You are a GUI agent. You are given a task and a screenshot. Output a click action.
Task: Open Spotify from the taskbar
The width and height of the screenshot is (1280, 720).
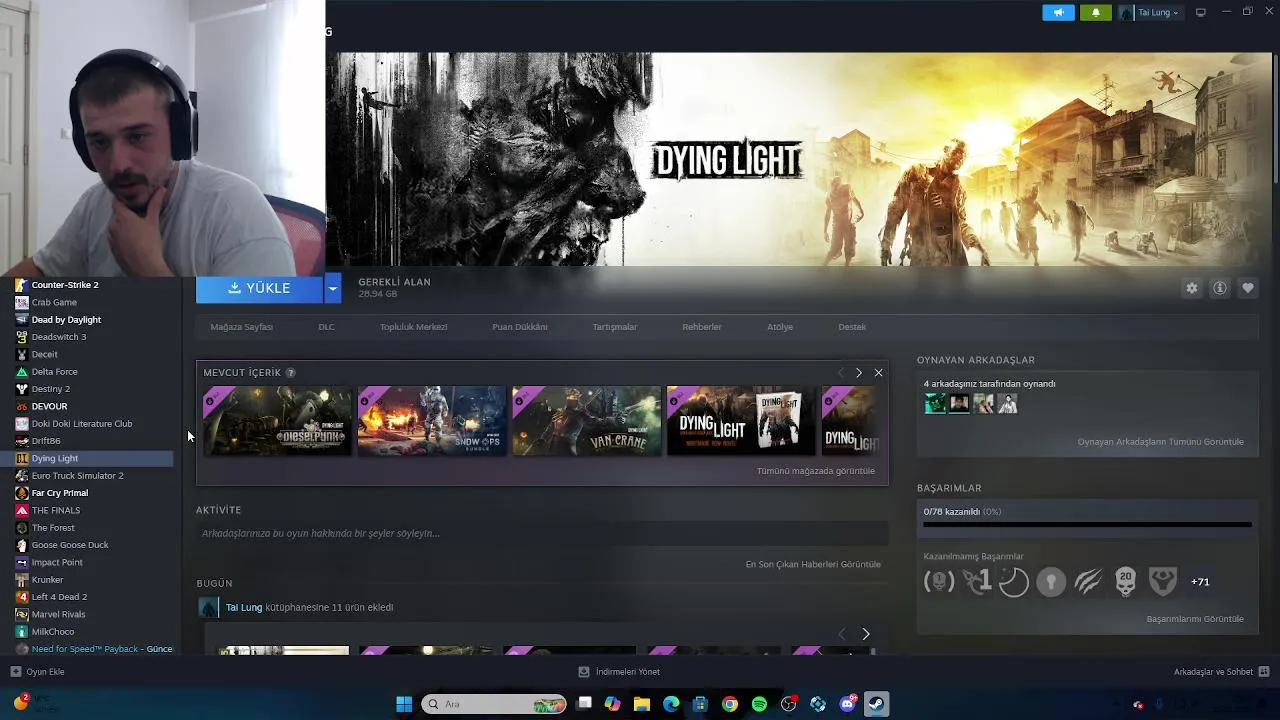click(759, 704)
